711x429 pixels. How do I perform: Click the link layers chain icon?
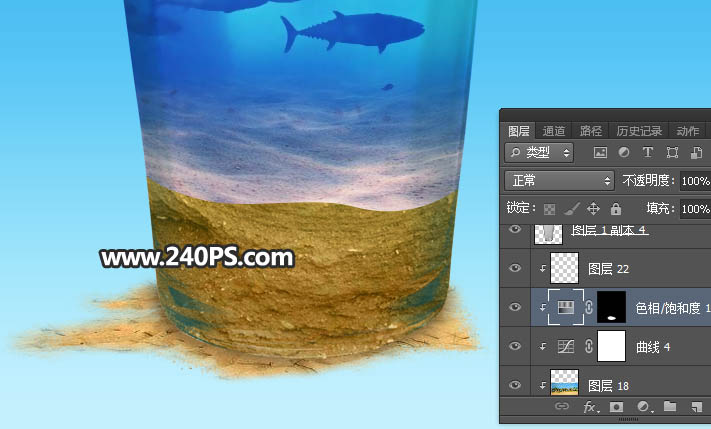(562, 406)
